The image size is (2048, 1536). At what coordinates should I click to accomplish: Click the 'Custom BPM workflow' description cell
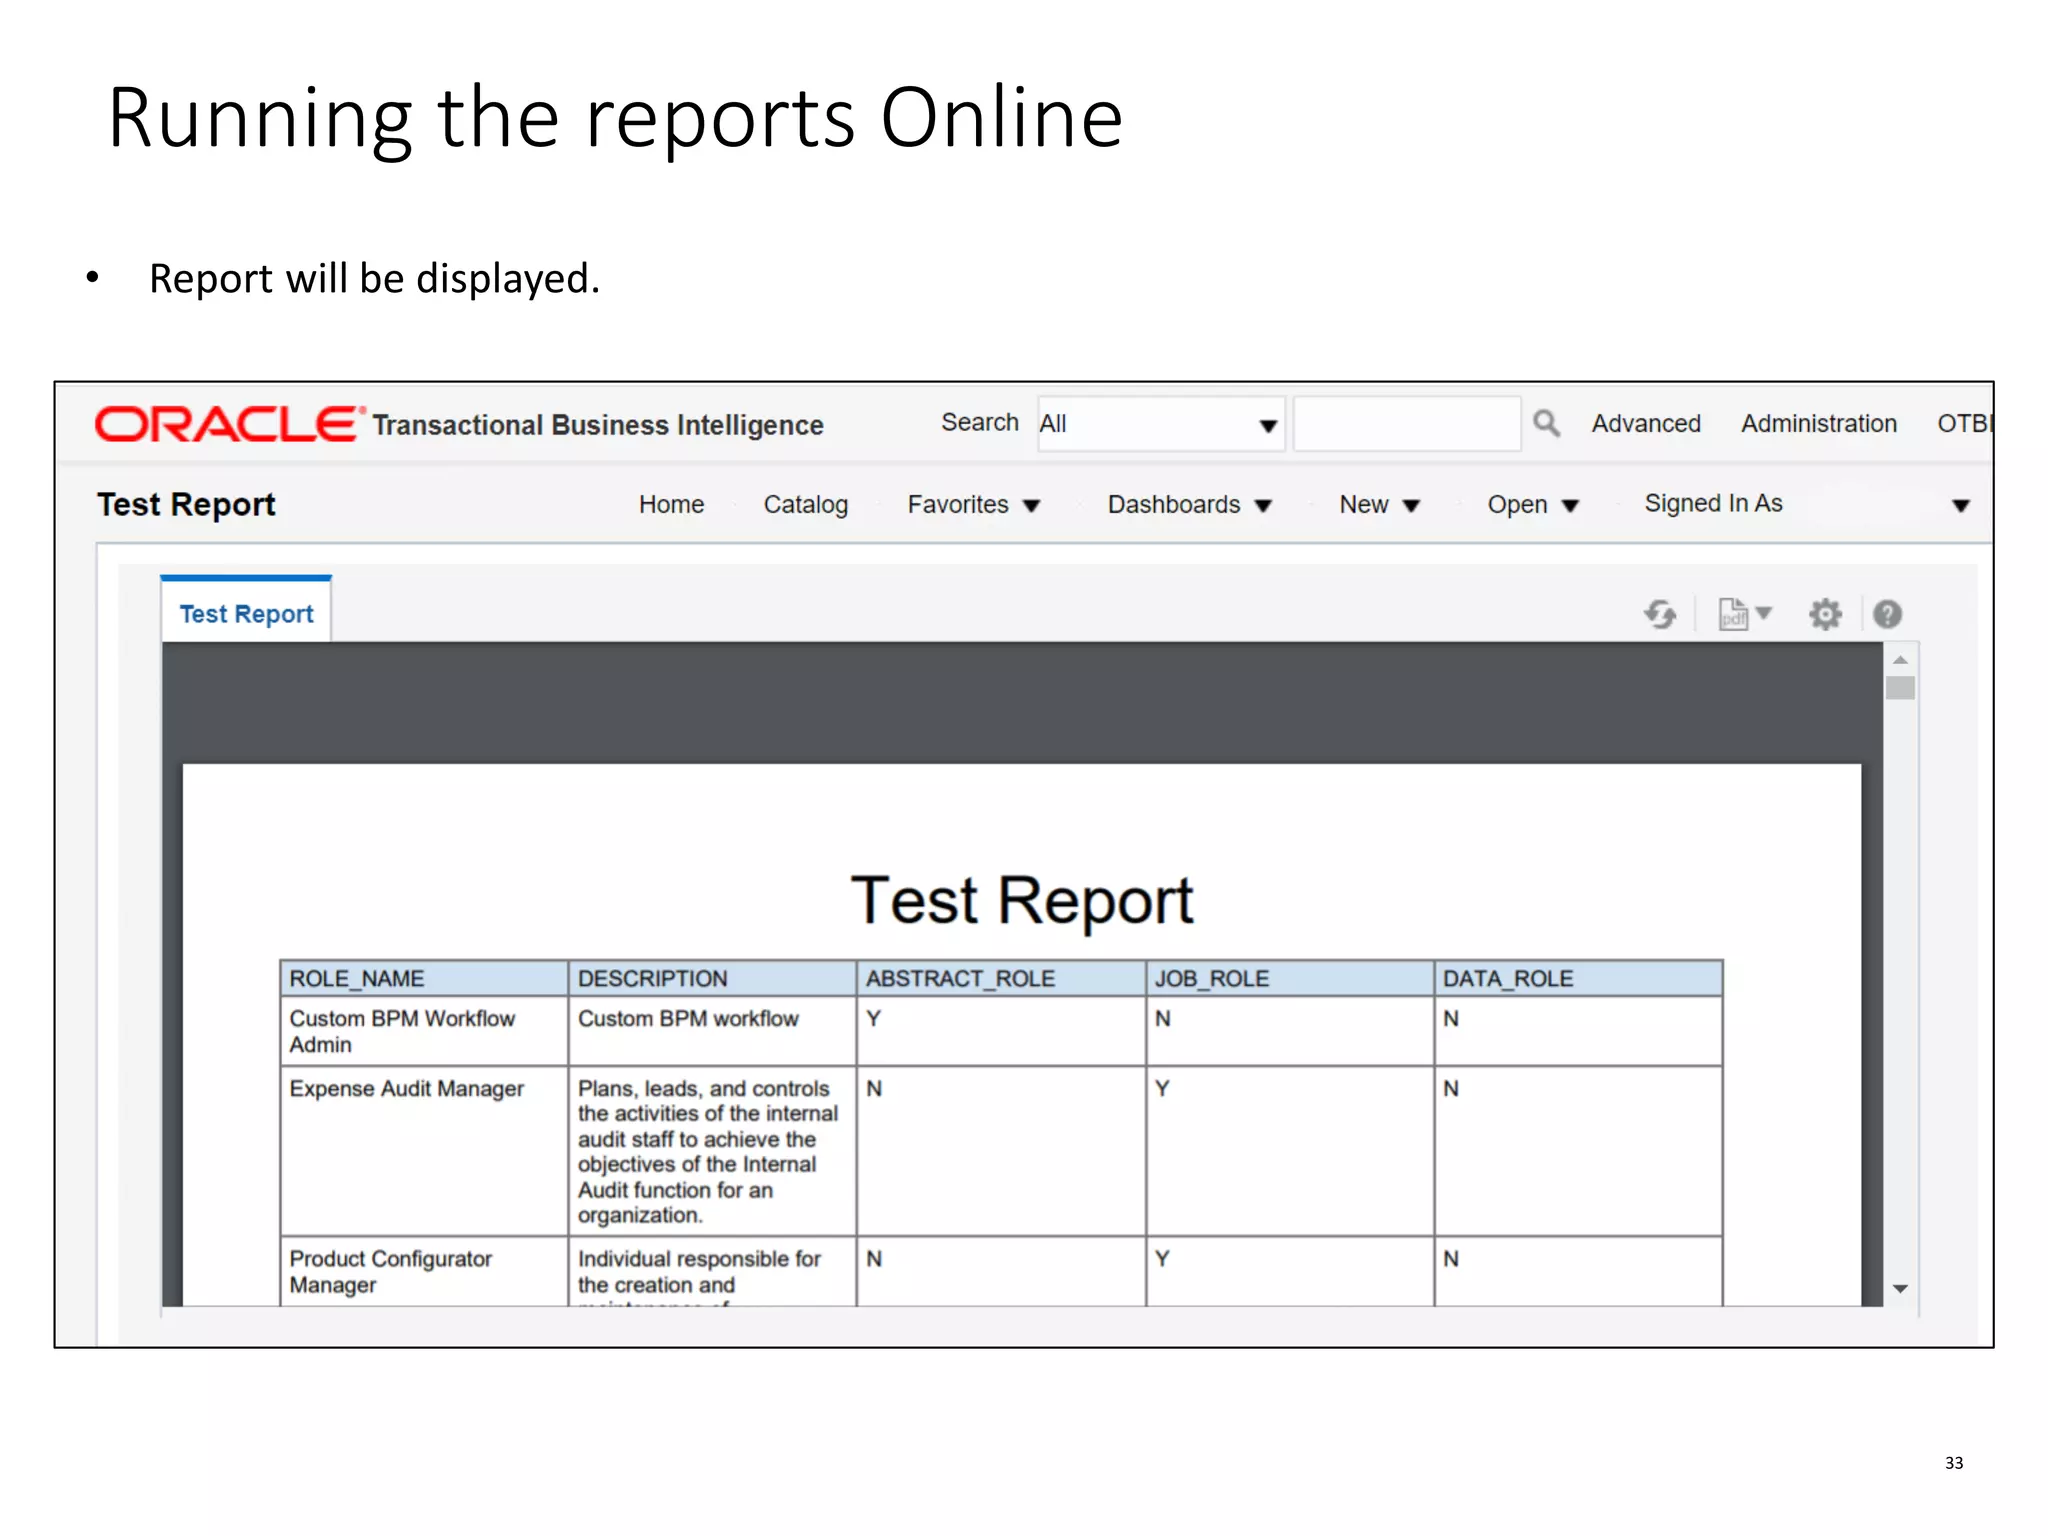(x=712, y=1031)
